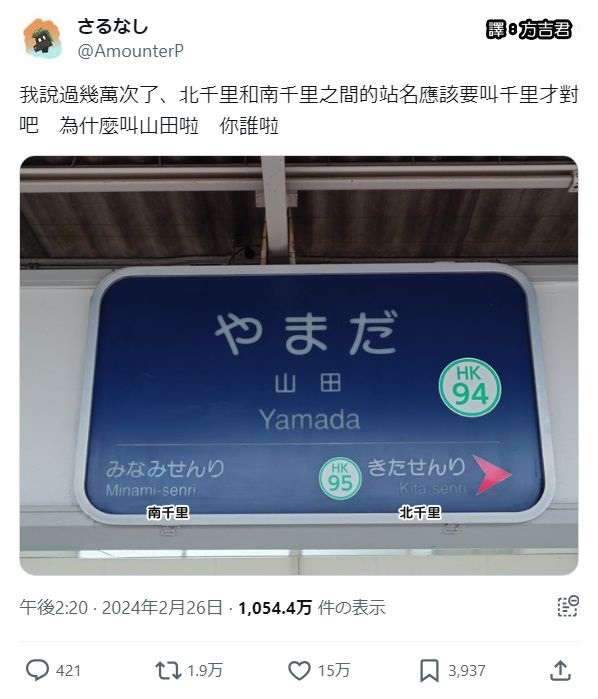Like the tweet with heart icon
Image resolution: width=598 pixels, height=699 pixels.
coord(299,670)
